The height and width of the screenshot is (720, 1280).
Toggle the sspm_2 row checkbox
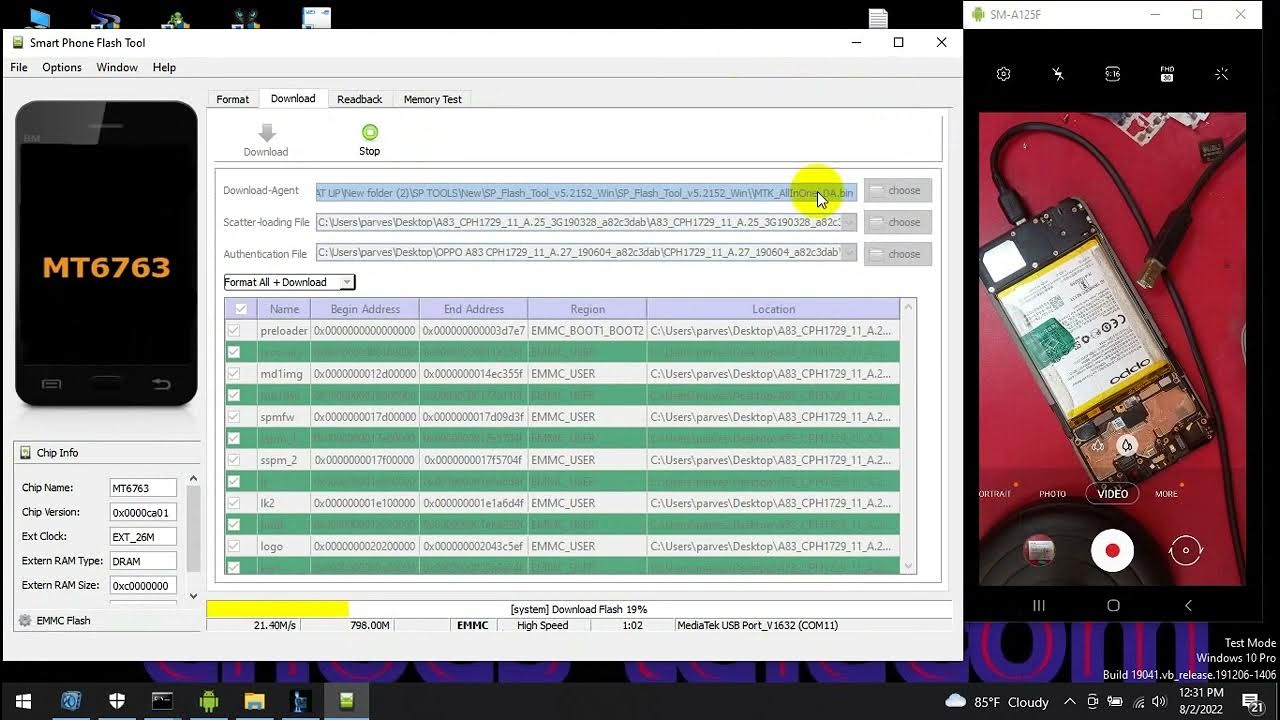pos(233,460)
